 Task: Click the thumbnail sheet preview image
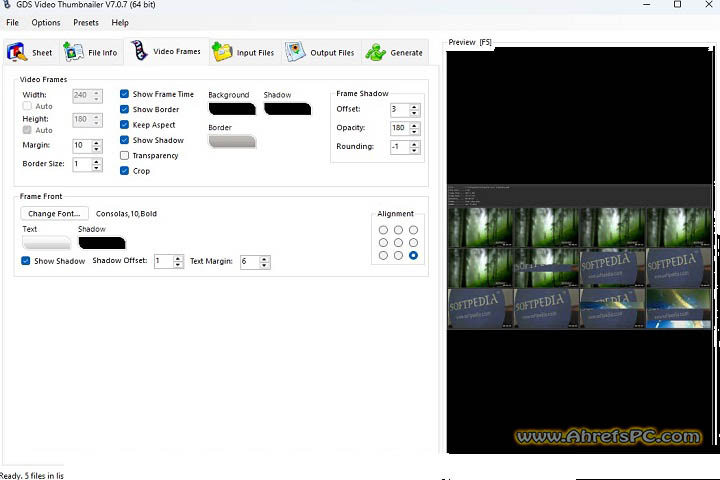point(579,257)
